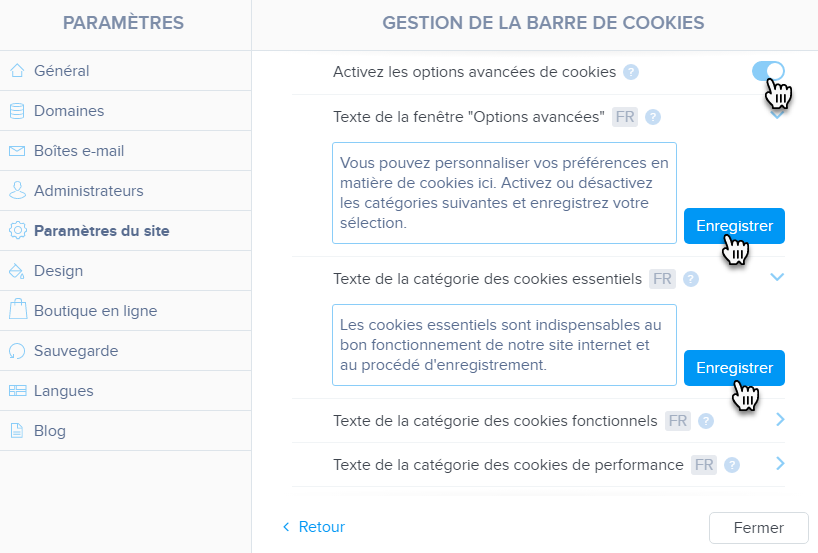The image size is (818, 553).
Task: Click the Domaines database icon
Action: click(16, 111)
